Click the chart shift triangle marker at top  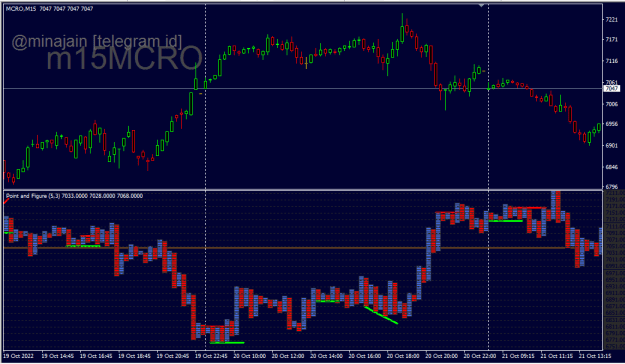tap(481, 6)
